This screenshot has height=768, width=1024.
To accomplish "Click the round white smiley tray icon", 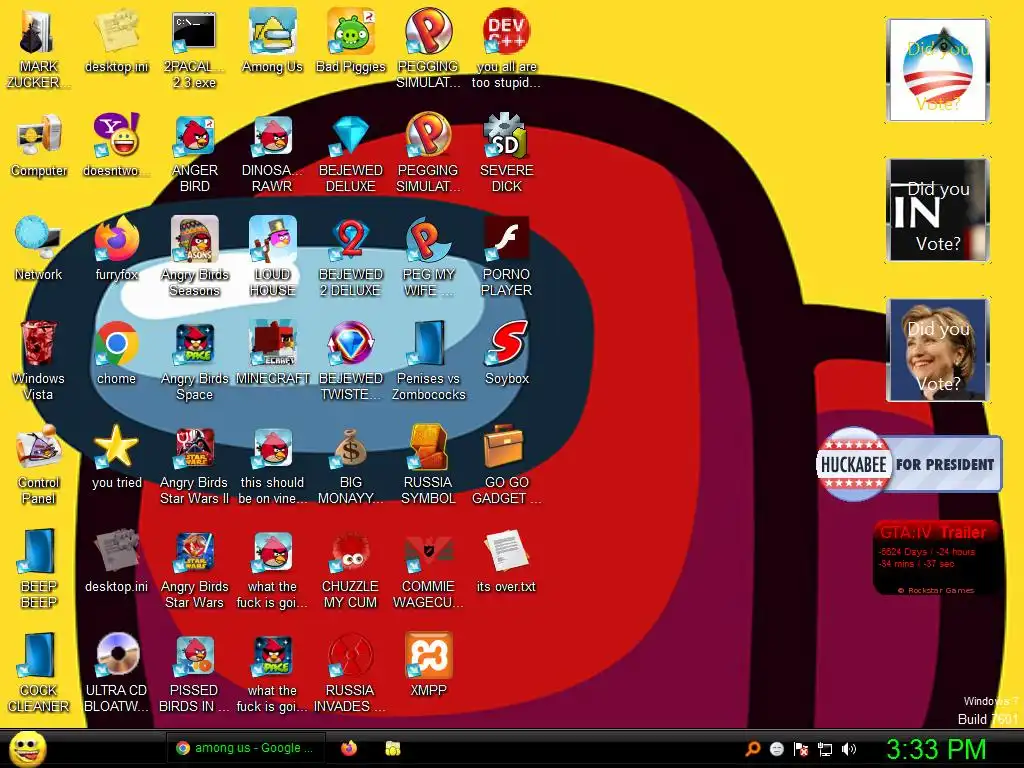I will click(776, 748).
